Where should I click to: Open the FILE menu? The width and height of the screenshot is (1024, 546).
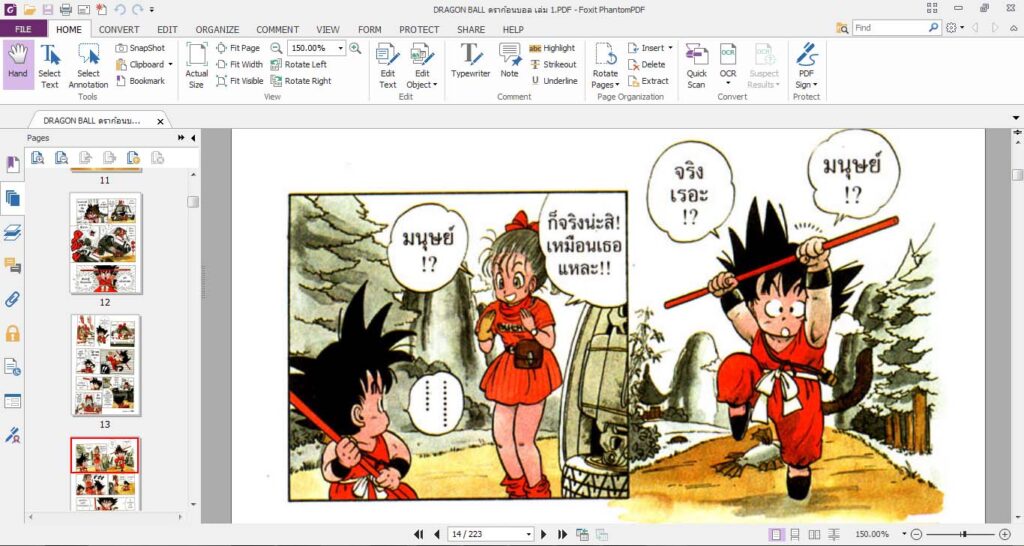(23, 29)
